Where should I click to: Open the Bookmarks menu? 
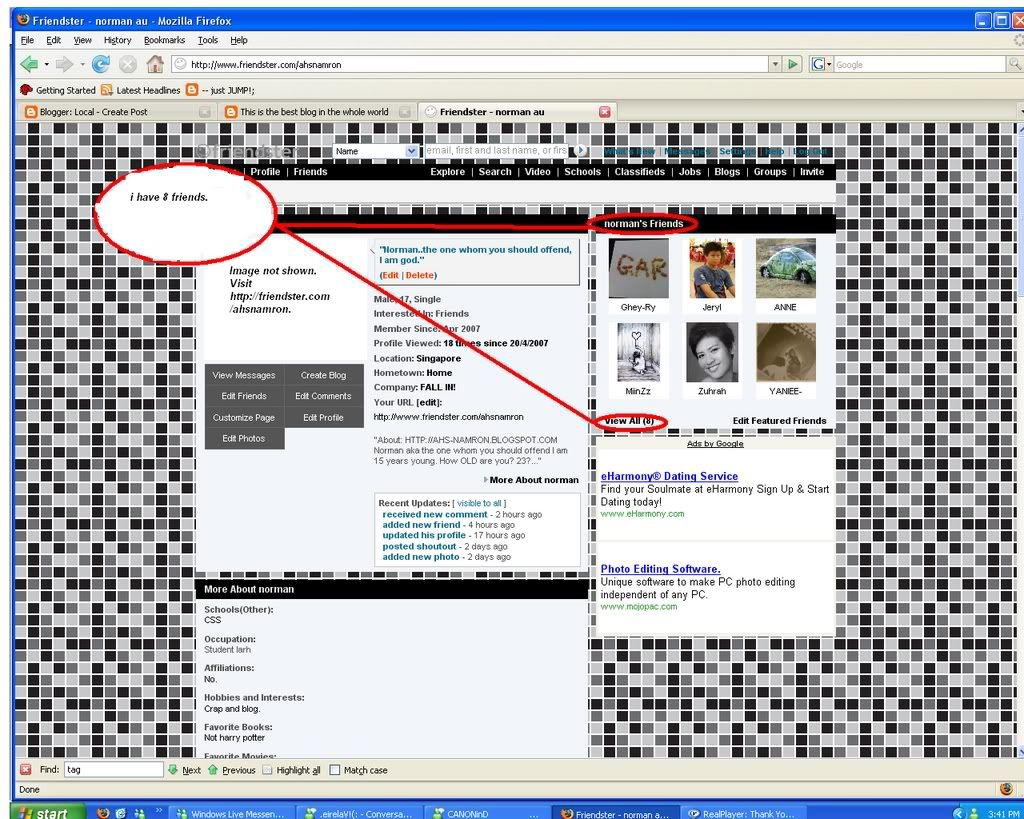click(x=164, y=40)
